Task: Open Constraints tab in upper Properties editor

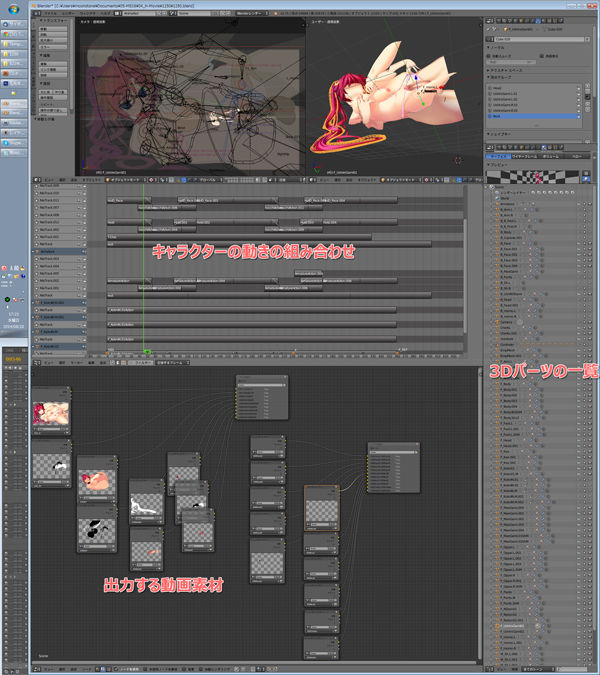Action: click(x=527, y=21)
